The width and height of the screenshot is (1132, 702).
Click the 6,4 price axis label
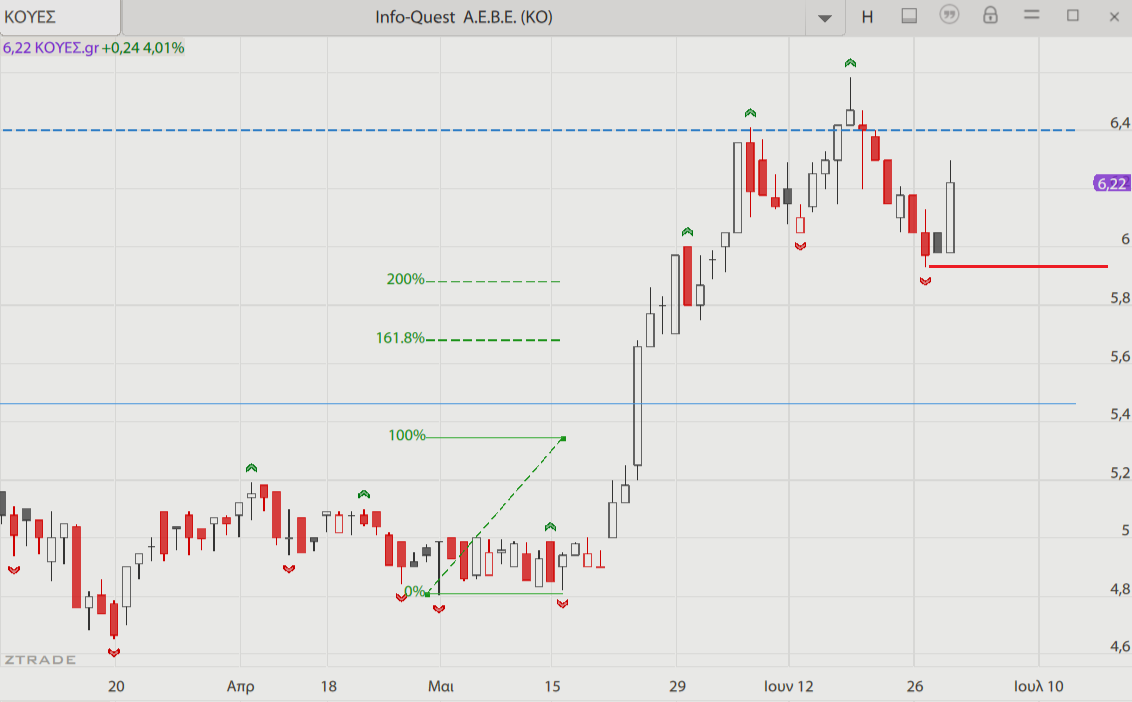coord(1120,124)
